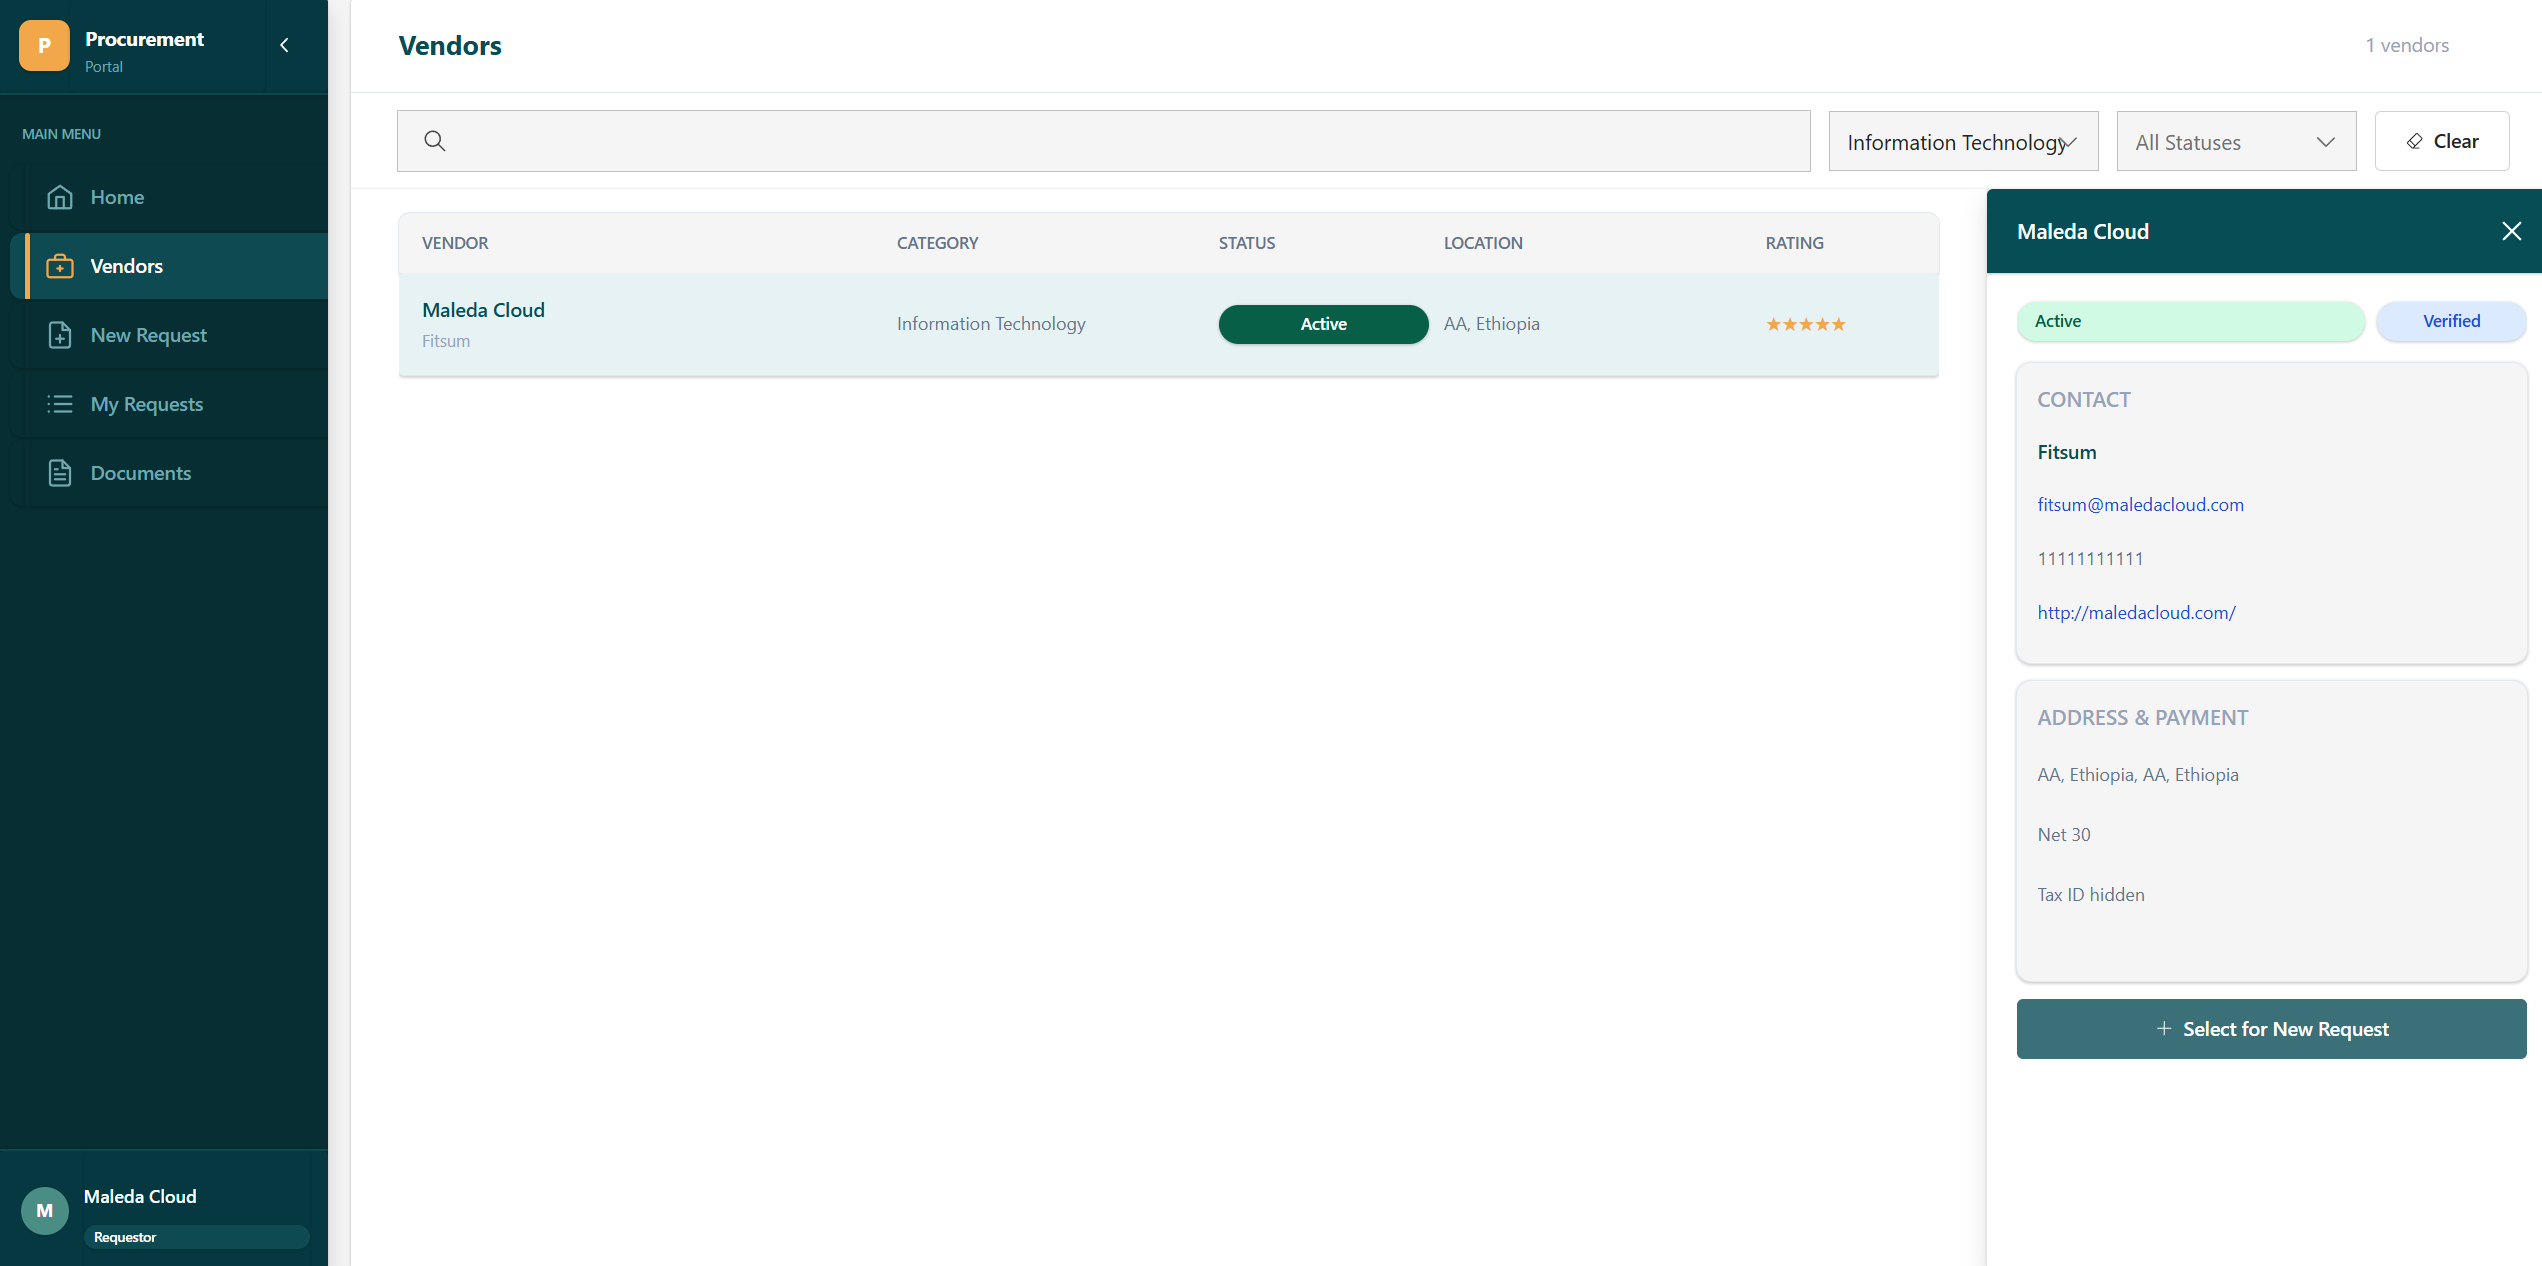The image size is (2542, 1266).
Task: Open the Documents menu item
Action: coord(169,473)
